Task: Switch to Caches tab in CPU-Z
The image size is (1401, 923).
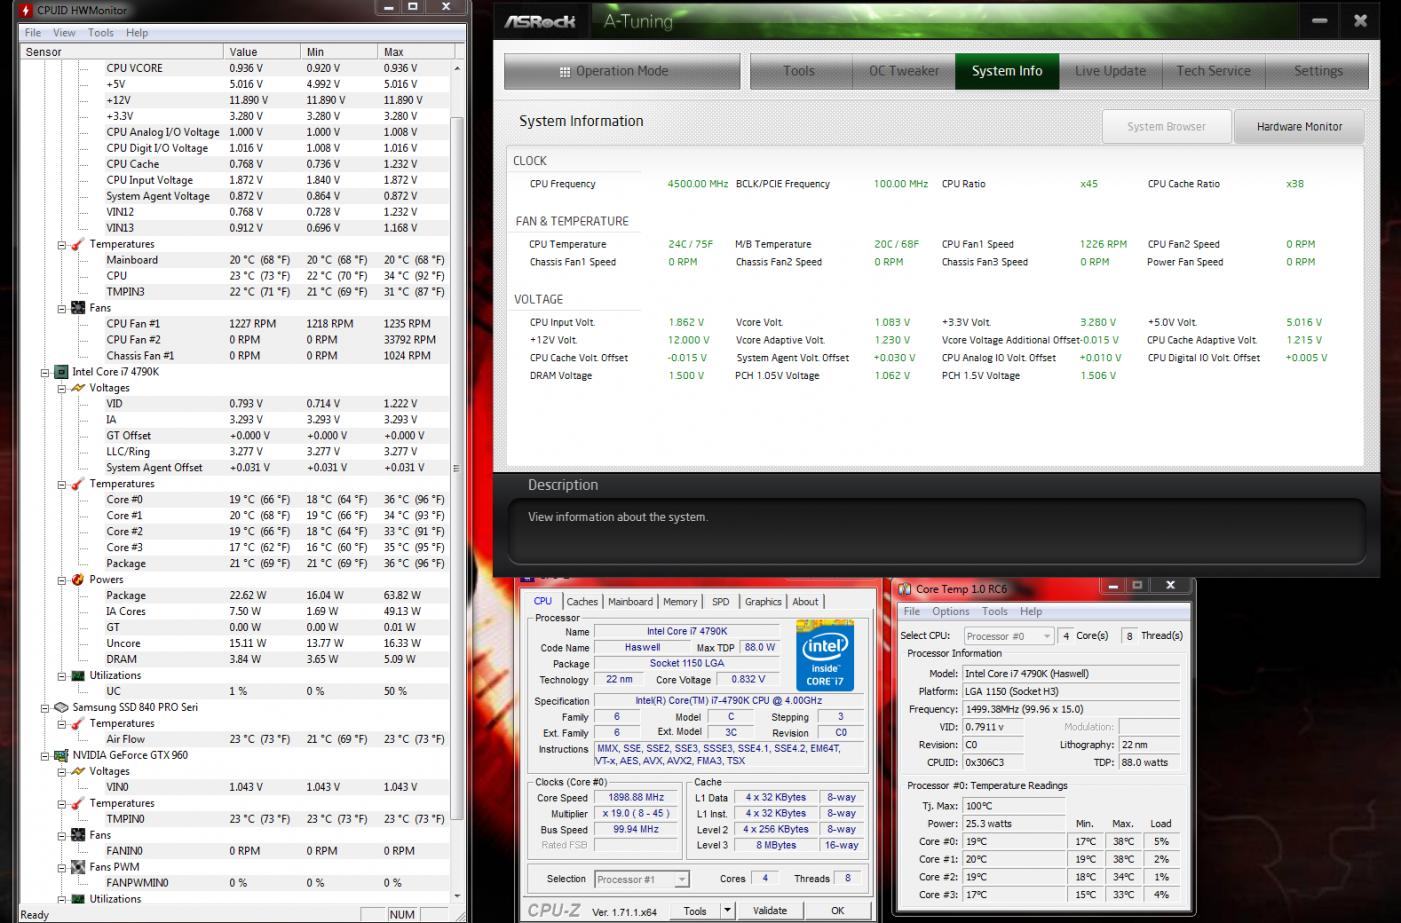Action: coord(582,602)
